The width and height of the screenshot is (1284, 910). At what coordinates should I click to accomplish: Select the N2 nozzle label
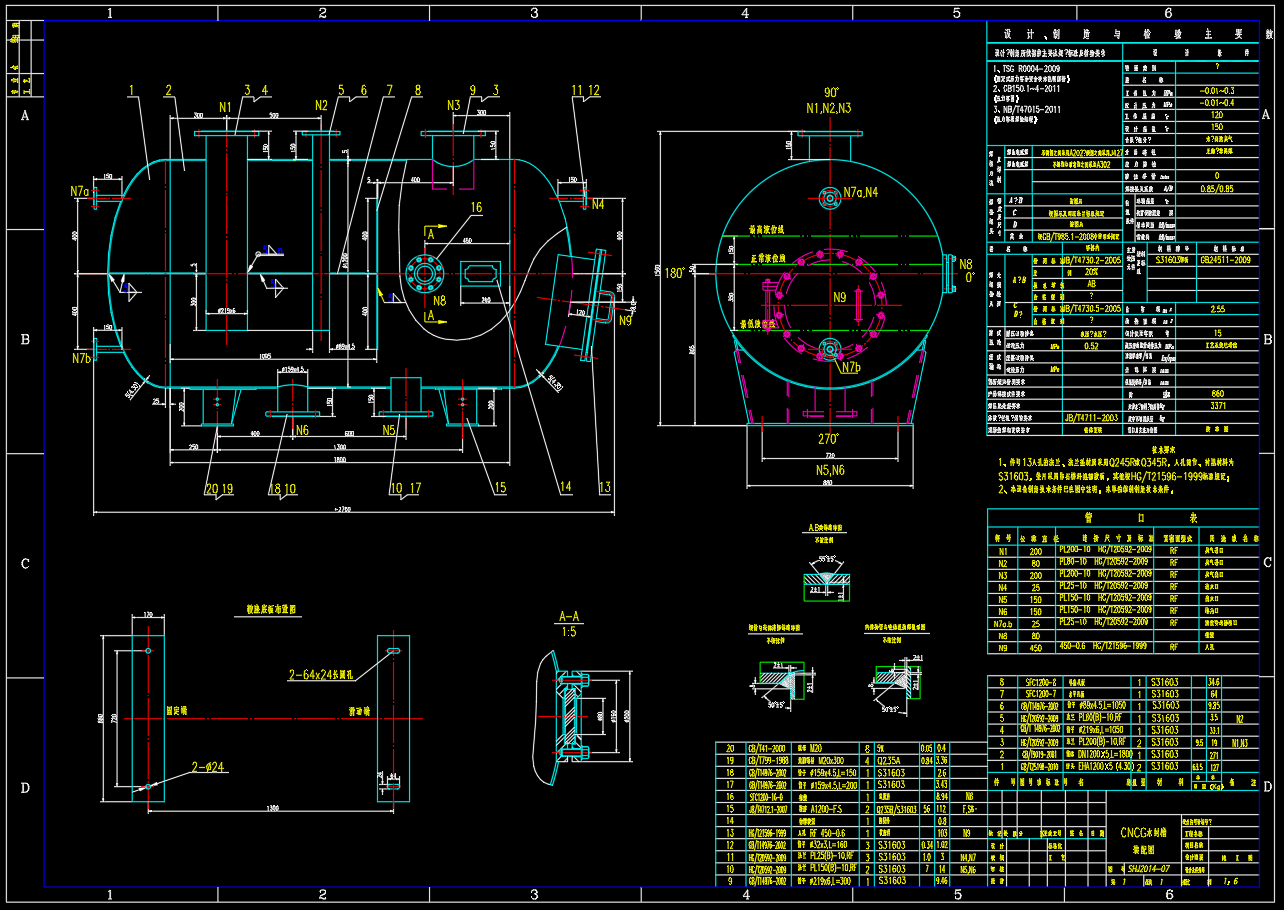pyautogui.click(x=321, y=106)
